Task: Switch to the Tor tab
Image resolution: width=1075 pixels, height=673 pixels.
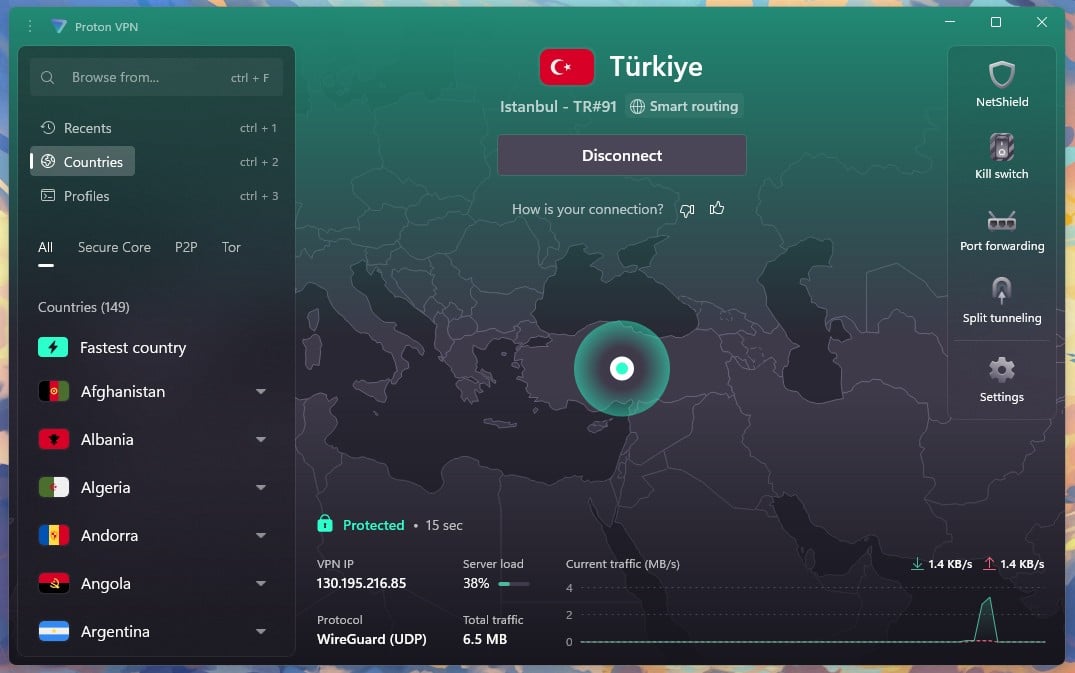Action: pos(231,247)
